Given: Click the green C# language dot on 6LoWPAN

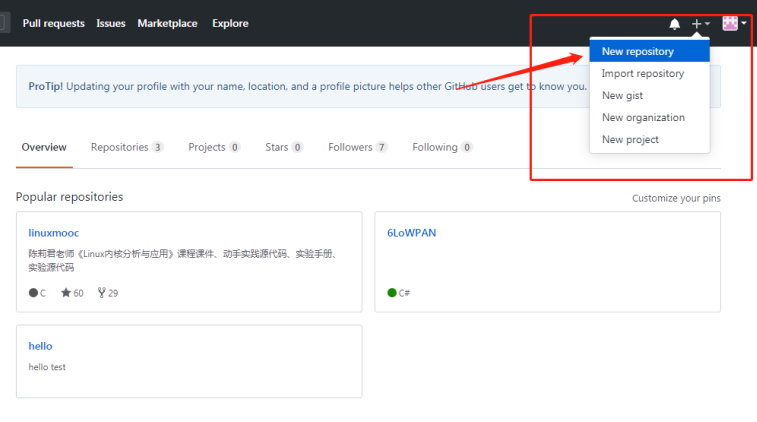Looking at the screenshot, I should [392, 293].
